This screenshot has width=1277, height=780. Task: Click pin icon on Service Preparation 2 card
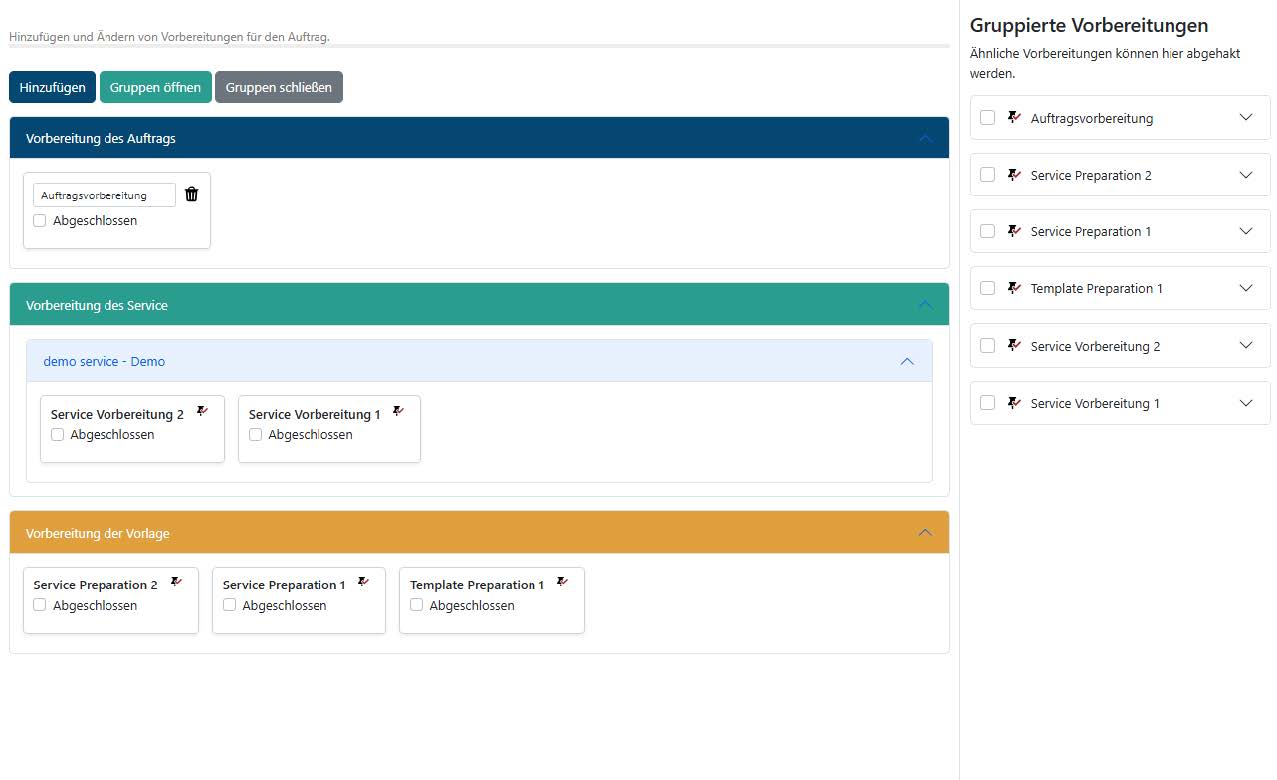(x=176, y=582)
